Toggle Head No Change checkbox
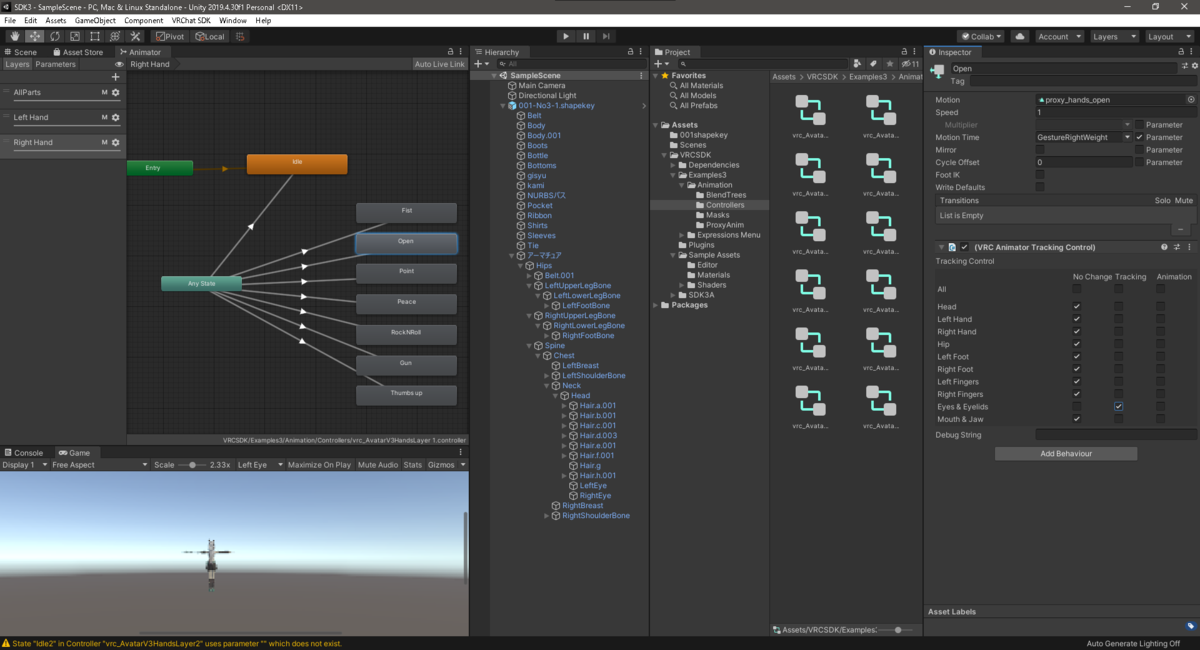The width and height of the screenshot is (1200, 650). [1077, 307]
